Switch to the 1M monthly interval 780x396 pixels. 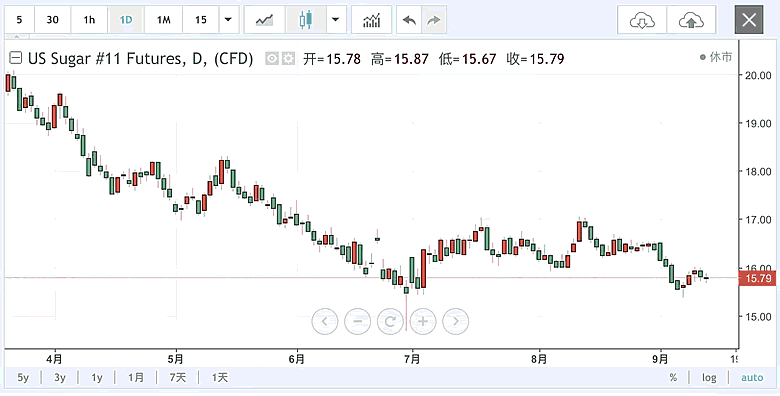163,20
